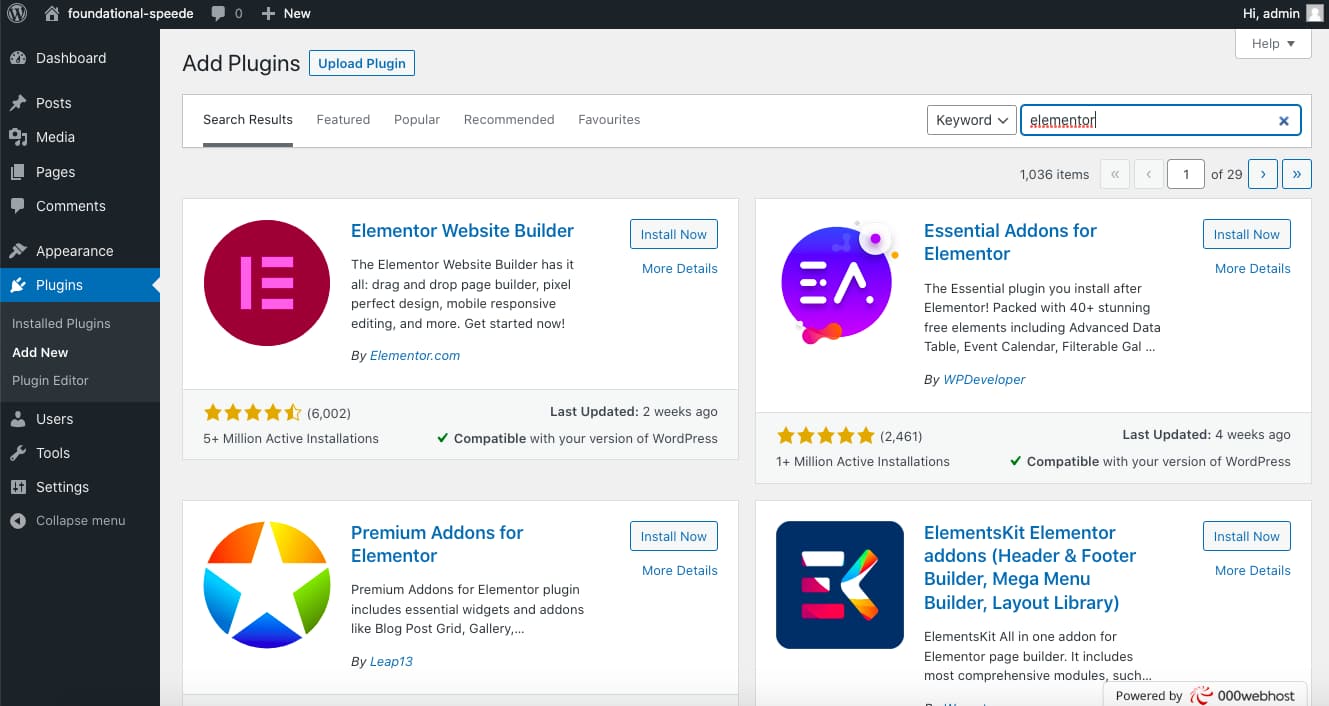The width and height of the screenshot is (1329, 706).
Task: Open the Settings section
Action: coord(60,487)
